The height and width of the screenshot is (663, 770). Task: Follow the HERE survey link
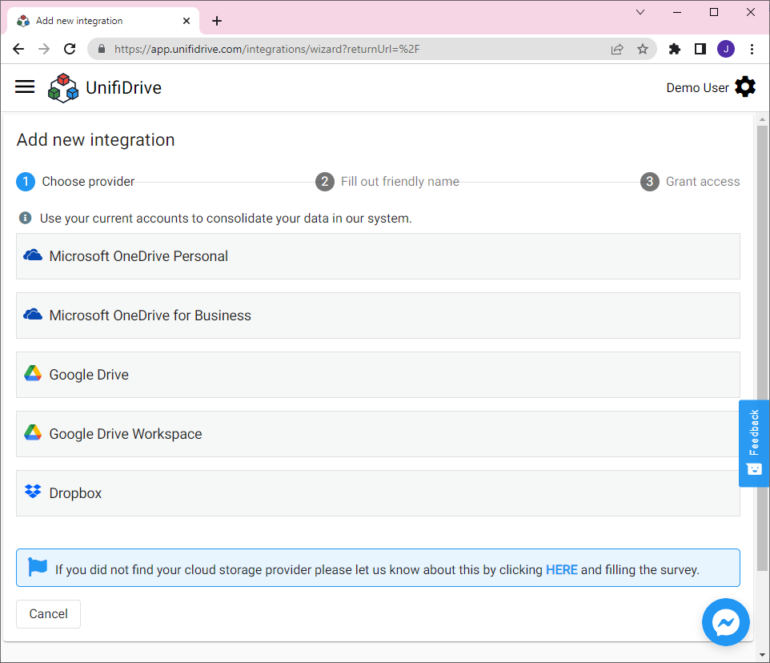[x=561, y=570]
